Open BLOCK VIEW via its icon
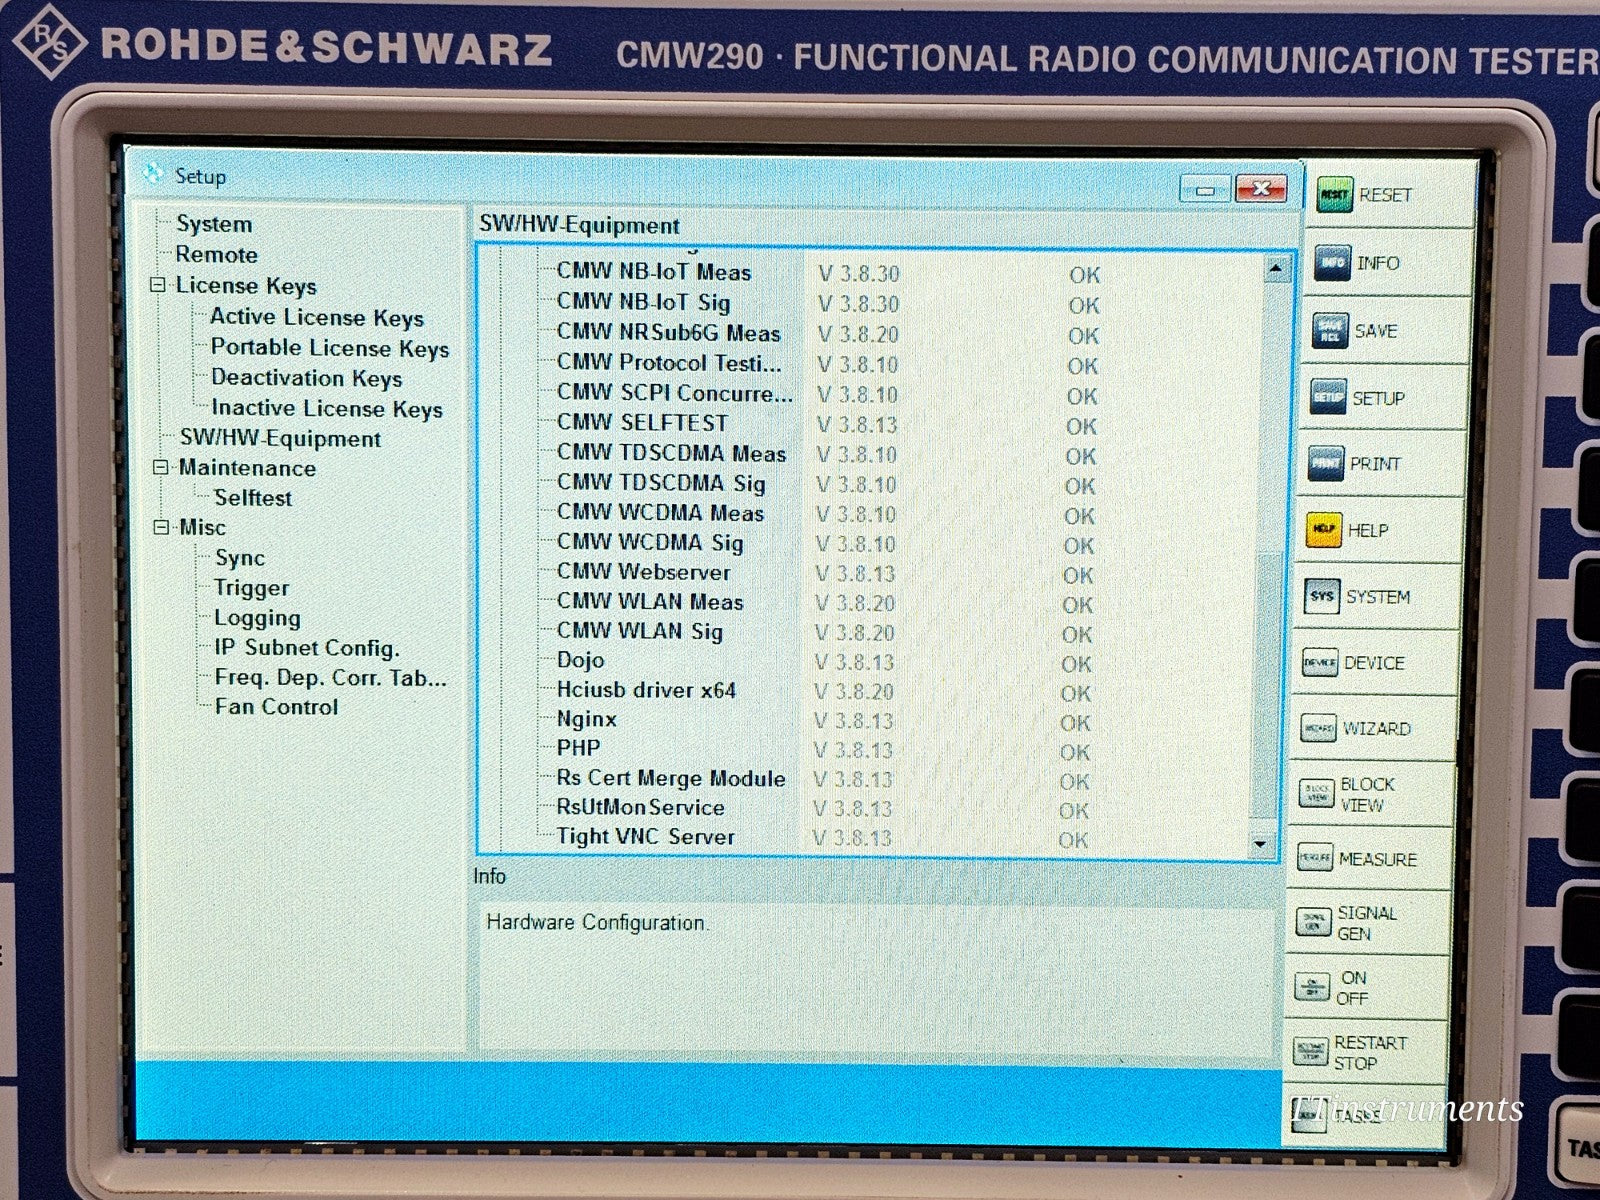This screenshot has height=1200, width=1600. 1316,793
